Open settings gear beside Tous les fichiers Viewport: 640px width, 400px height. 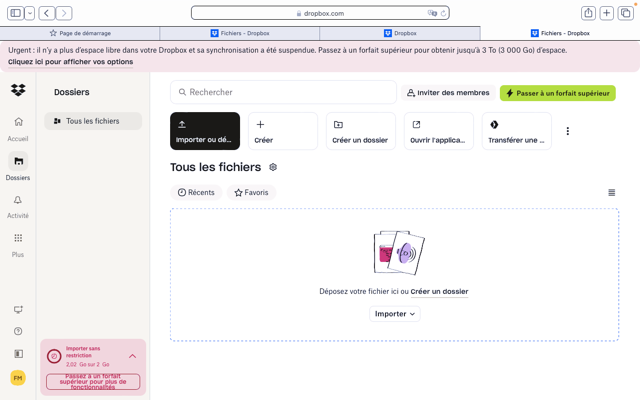[273, 168]
